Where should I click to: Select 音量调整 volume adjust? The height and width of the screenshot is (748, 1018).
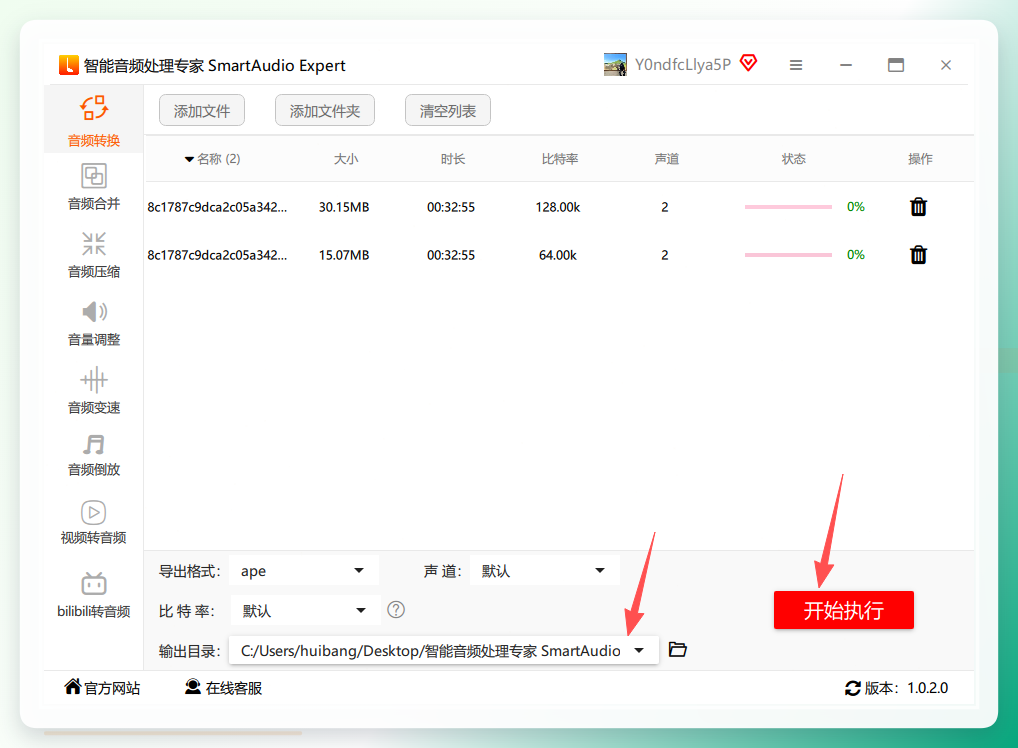coord(93,323)
